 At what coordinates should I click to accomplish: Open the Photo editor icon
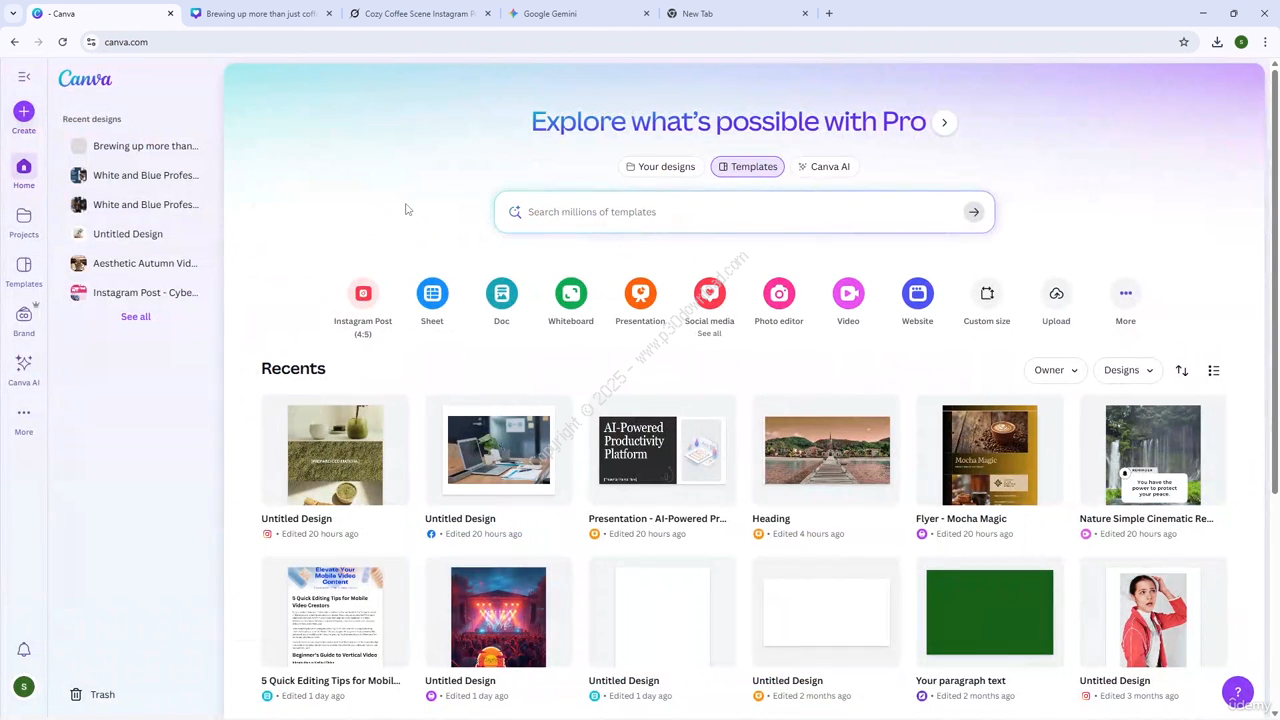(x=779, y=294)
